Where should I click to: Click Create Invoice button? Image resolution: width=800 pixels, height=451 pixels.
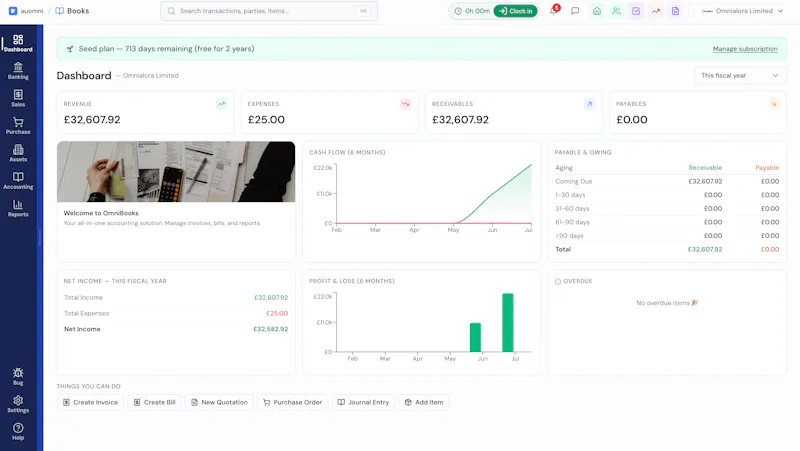(90, 402)
